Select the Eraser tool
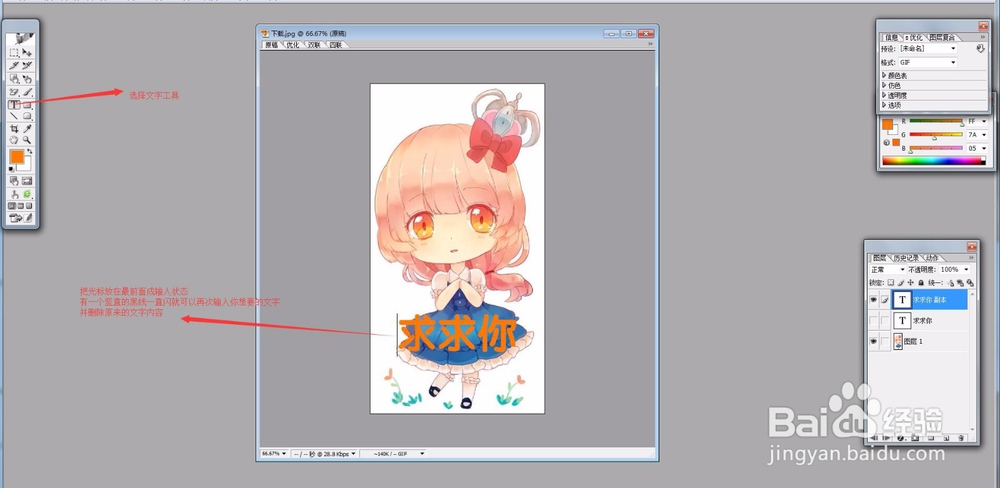The height and width of the screenshot is (488, 1000). (x=13, y=92)
